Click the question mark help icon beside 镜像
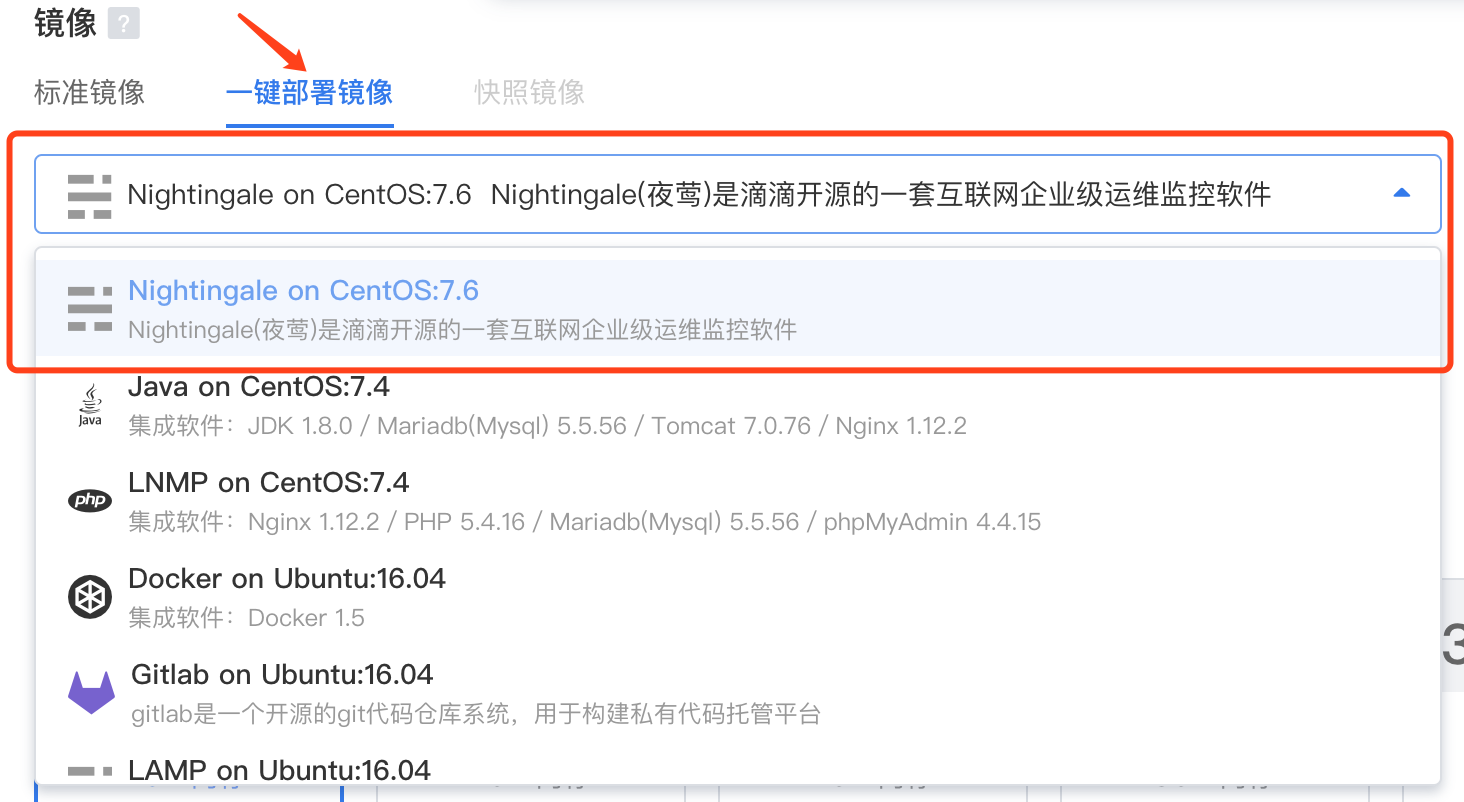This screenshot has height=802, width=1464. [x=123, y=23]
